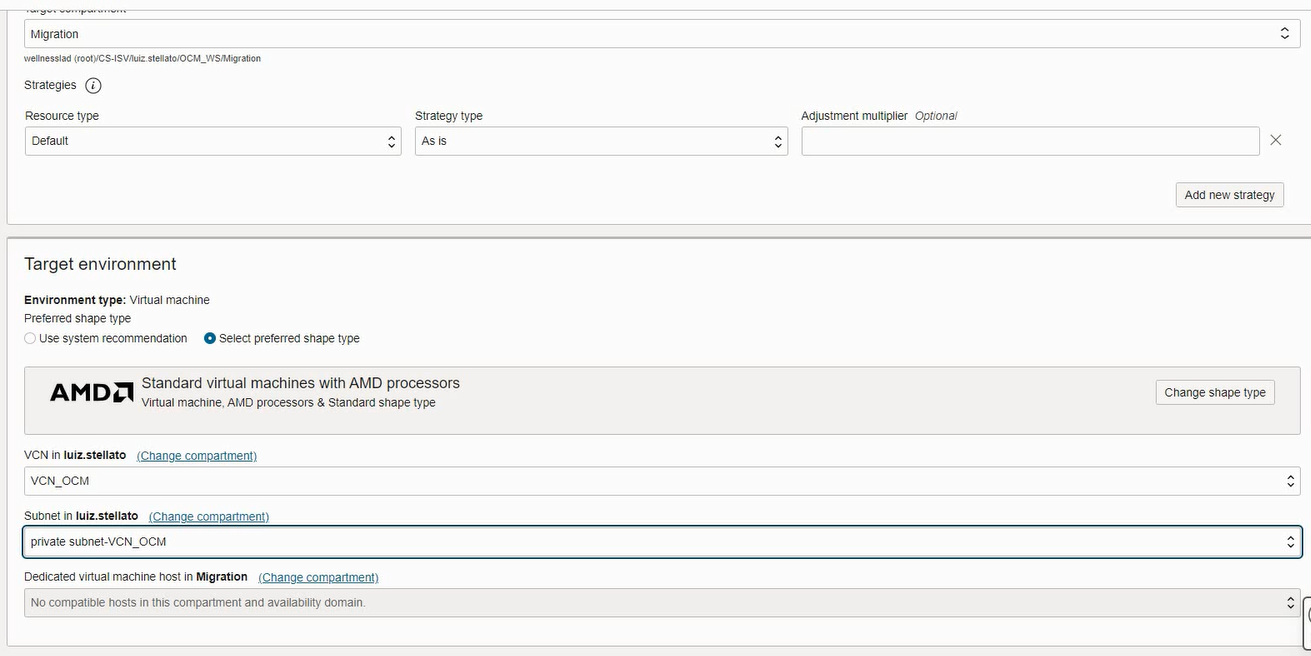Viewport: 1311px width, 656px height.
Task: Remove the strategy row with X icon
Action: click(1275, 141)
